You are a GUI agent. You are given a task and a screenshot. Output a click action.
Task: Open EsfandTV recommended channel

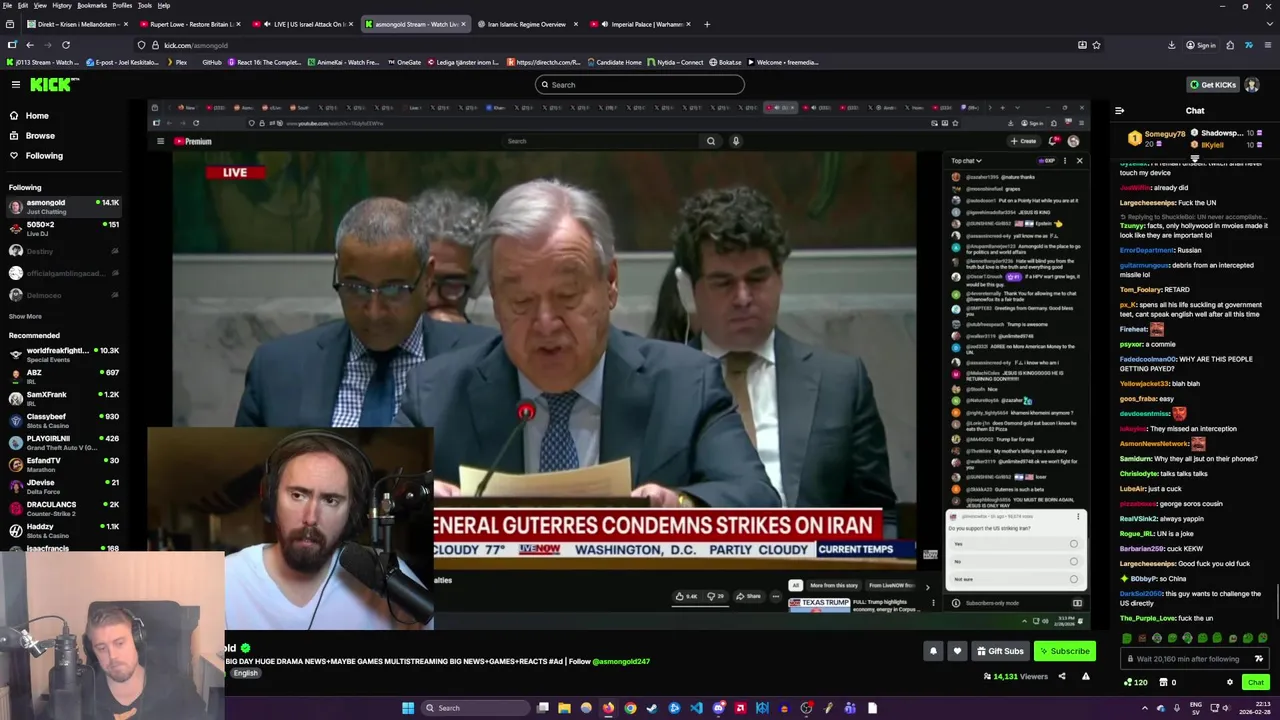click(x=64, y=464)
